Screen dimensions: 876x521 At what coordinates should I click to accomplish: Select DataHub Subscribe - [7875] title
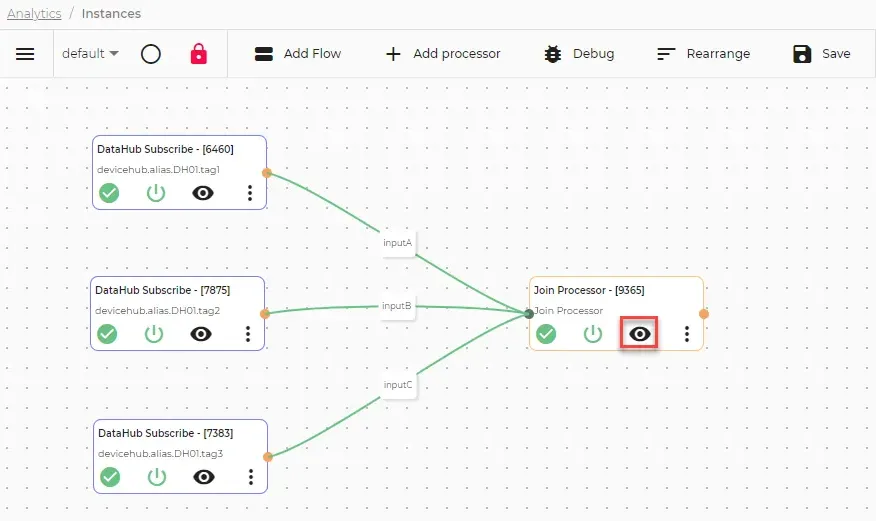pos(163,290)
